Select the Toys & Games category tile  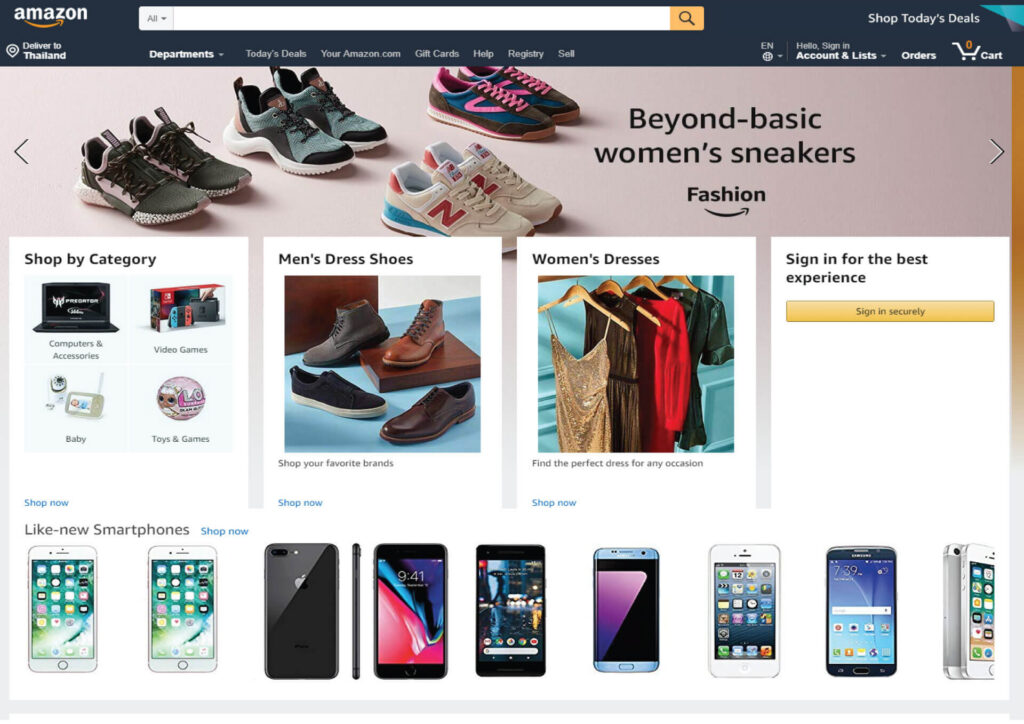coord(181,409)
